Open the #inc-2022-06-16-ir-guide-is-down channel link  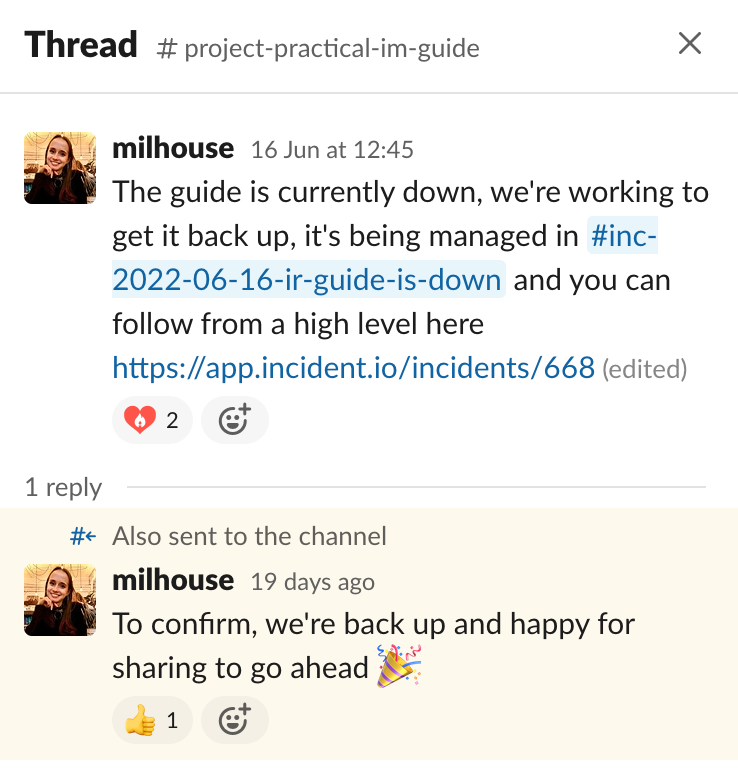385,257
